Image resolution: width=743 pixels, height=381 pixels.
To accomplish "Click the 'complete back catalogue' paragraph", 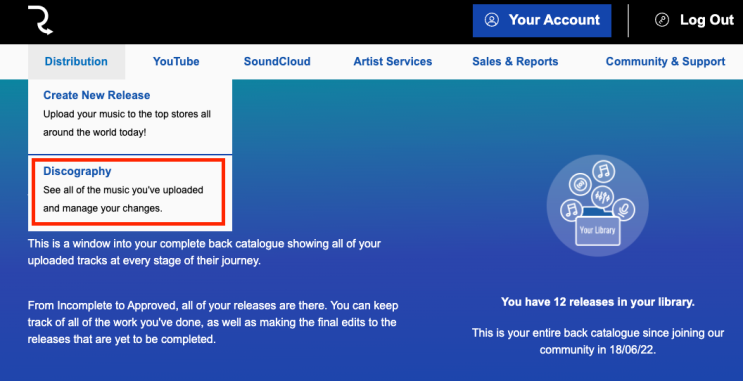I will click(204, 252).
